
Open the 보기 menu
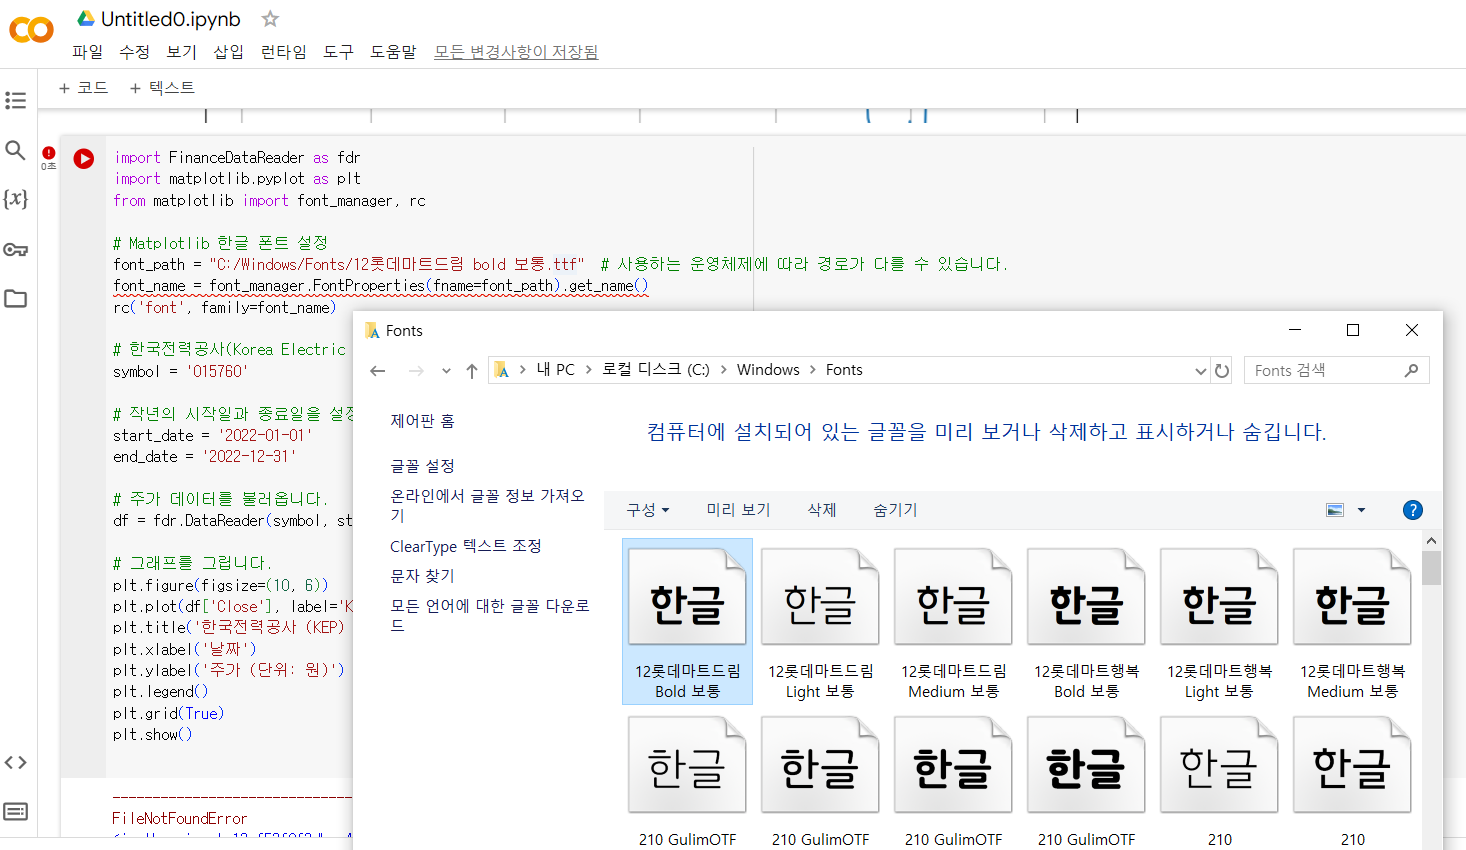tap(181, 52)
